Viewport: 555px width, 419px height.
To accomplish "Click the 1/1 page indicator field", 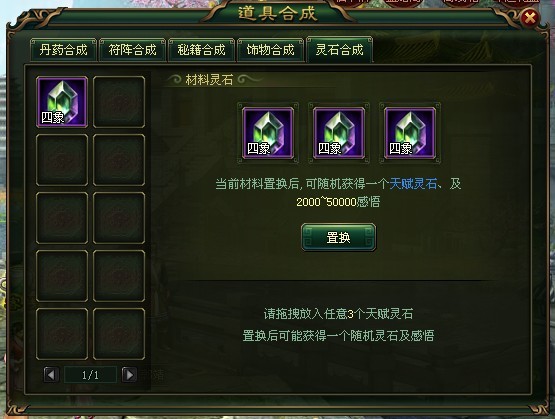I will pyautogui.click(x=90, y=375).
